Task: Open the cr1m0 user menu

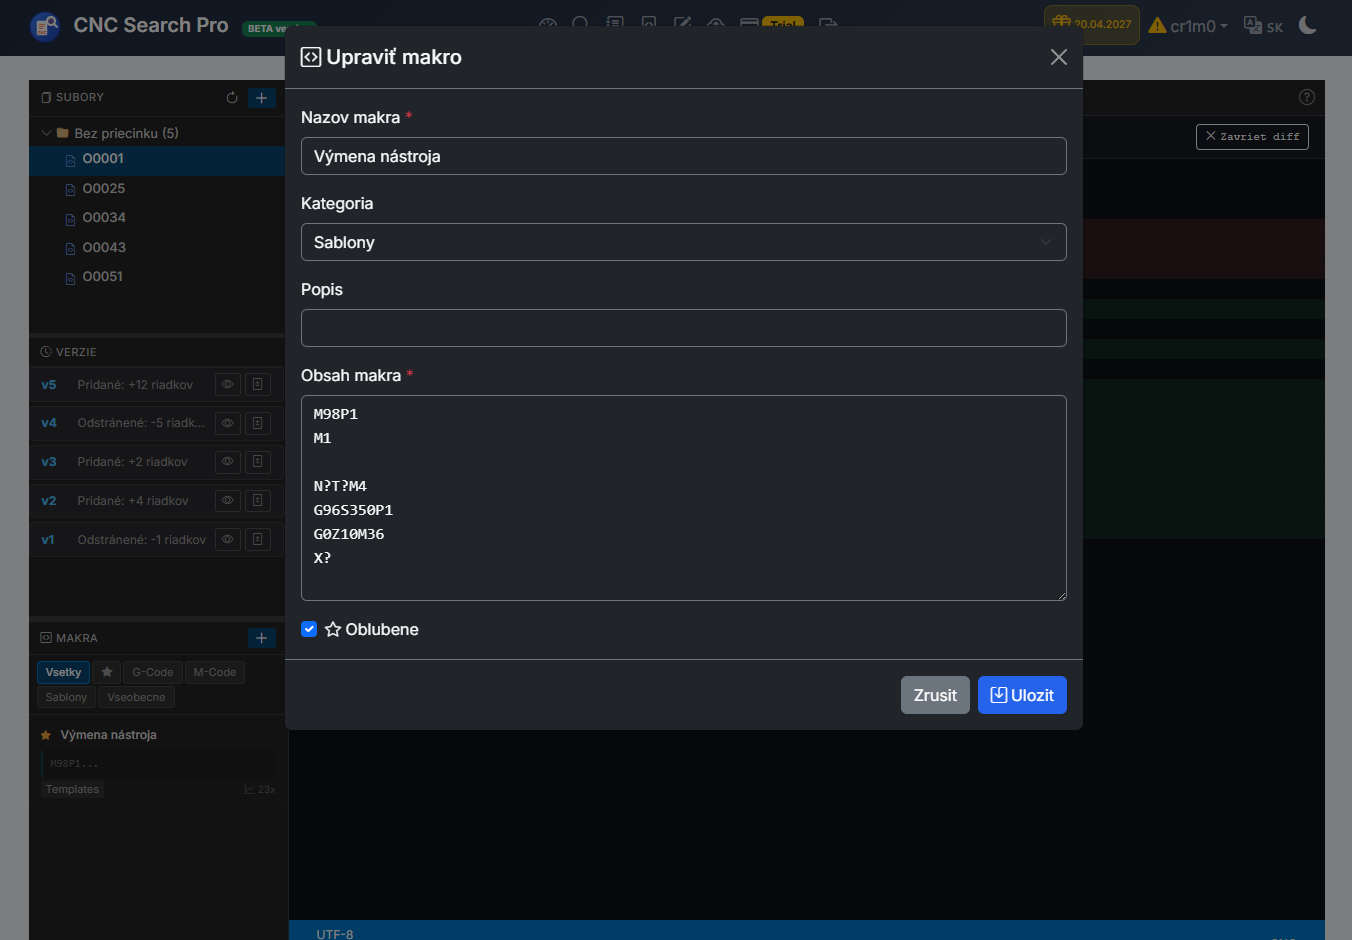Action: point(1188,26)
